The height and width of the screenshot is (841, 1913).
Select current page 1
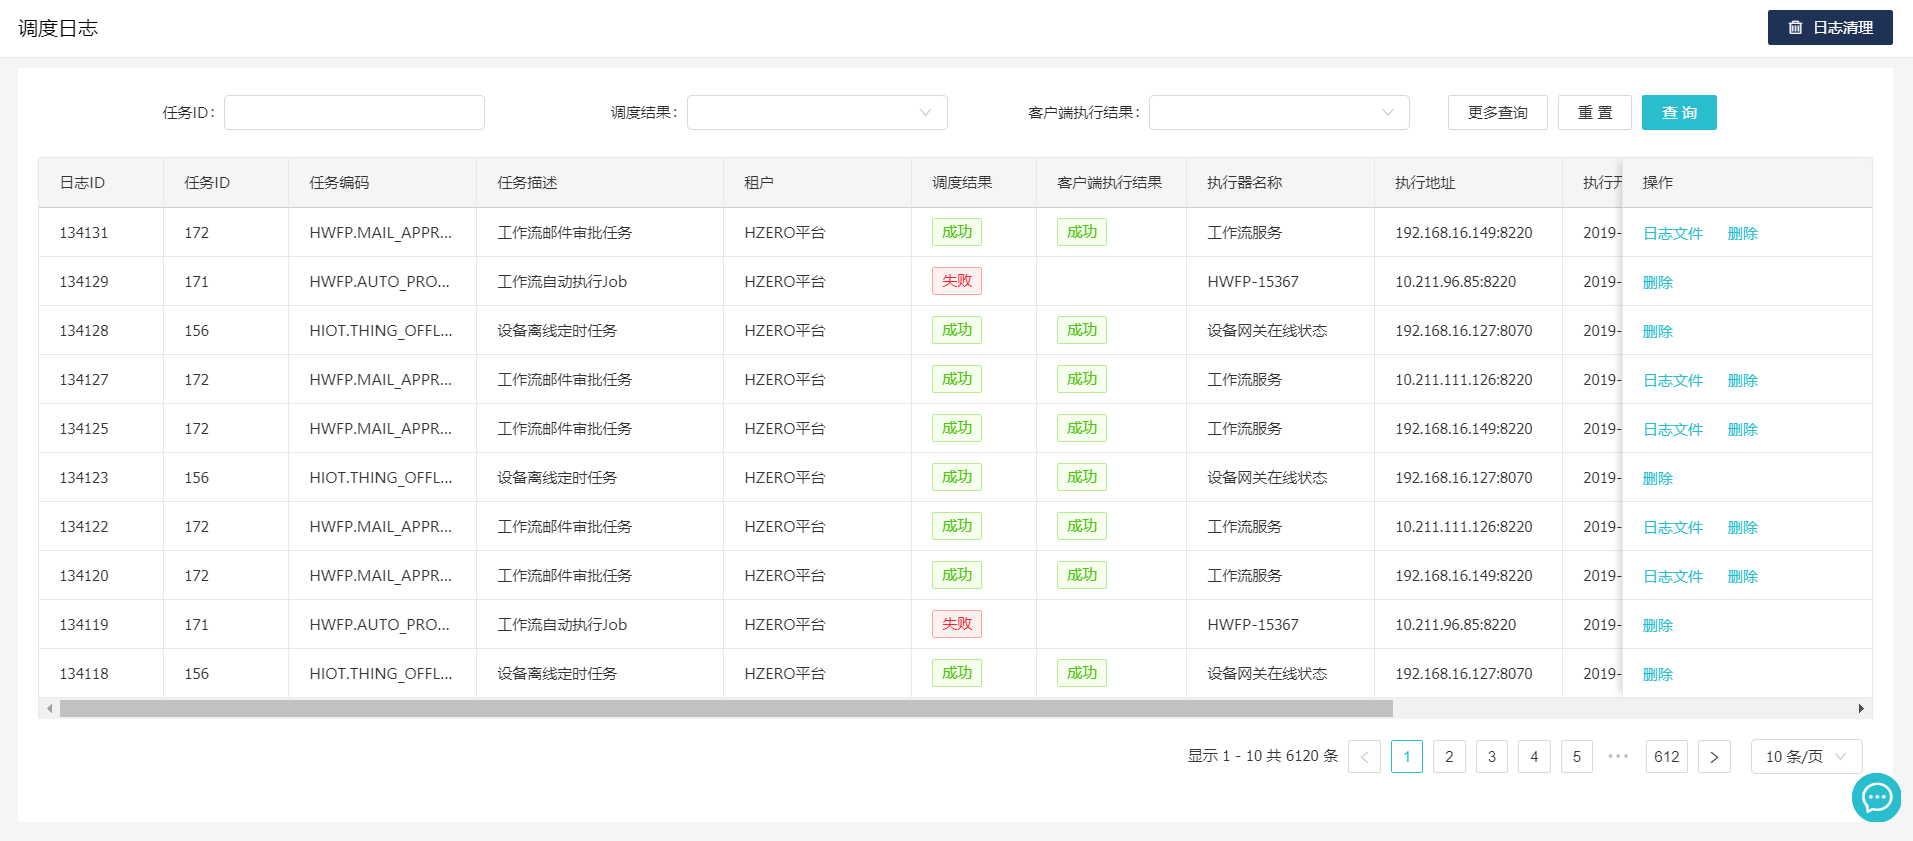tap(1407, 757)
